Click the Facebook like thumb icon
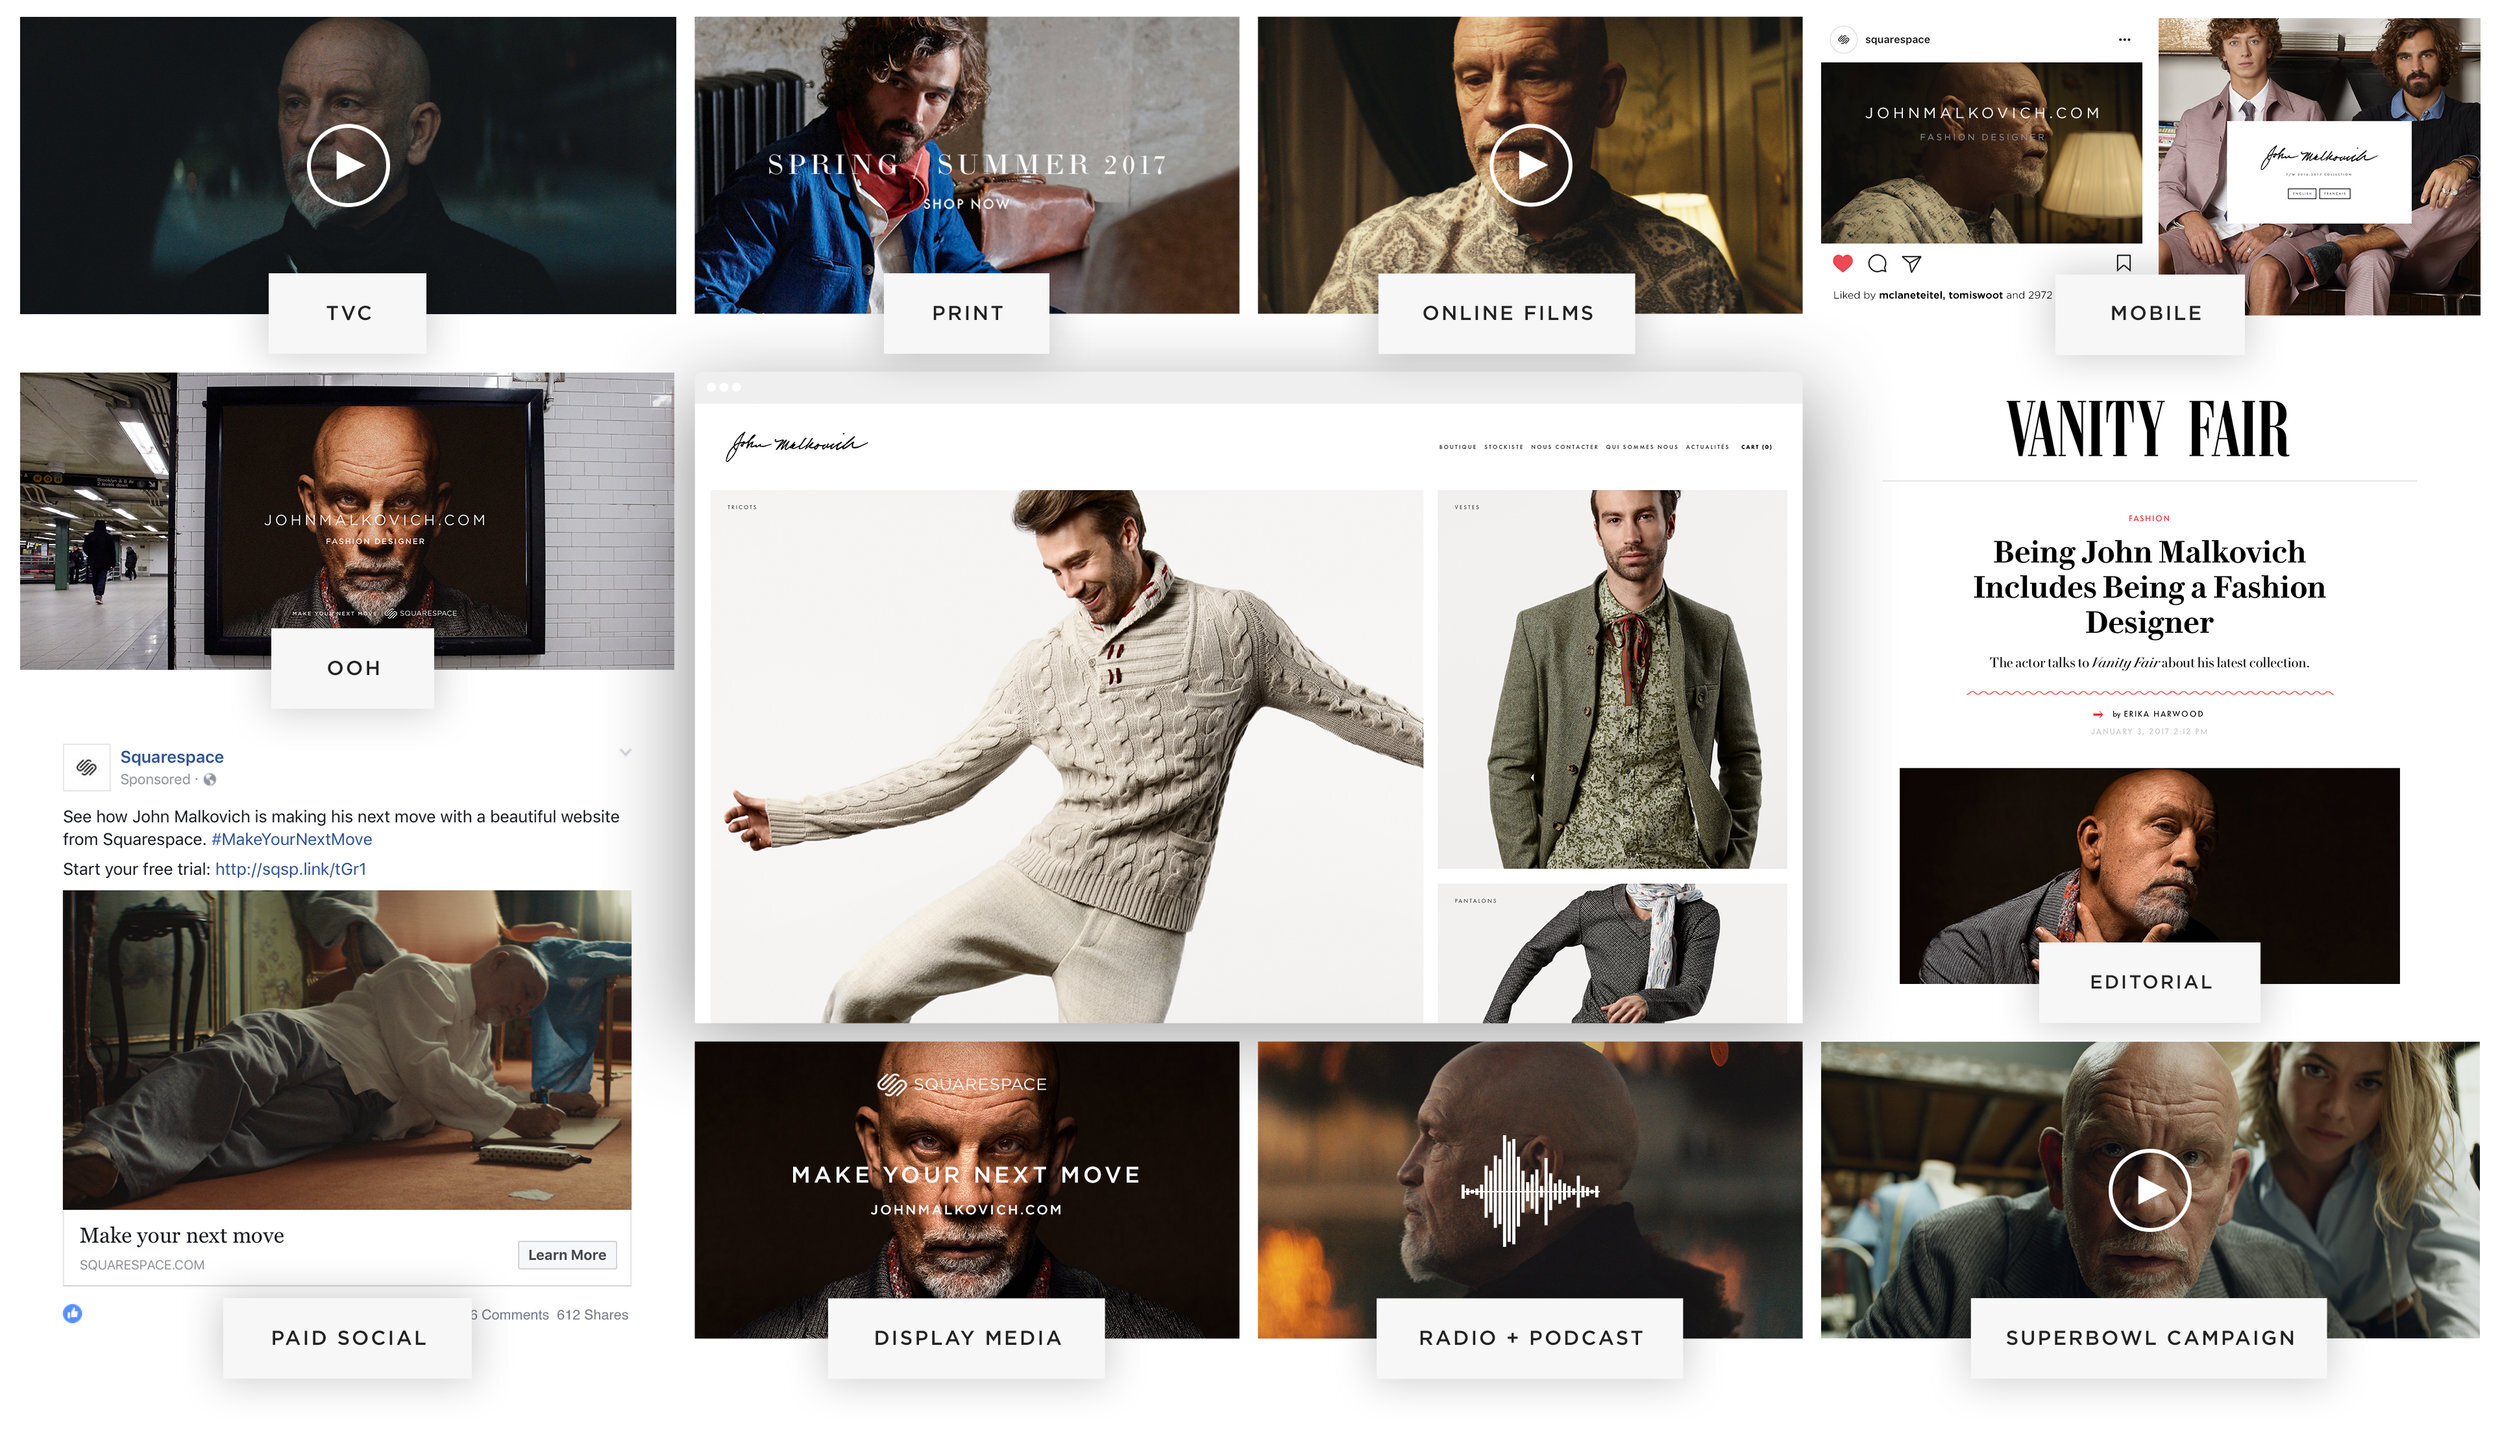Image resolution: width=2500 pixels, height=1450 pixels. pyautogui.click(x=73, y=1313)
